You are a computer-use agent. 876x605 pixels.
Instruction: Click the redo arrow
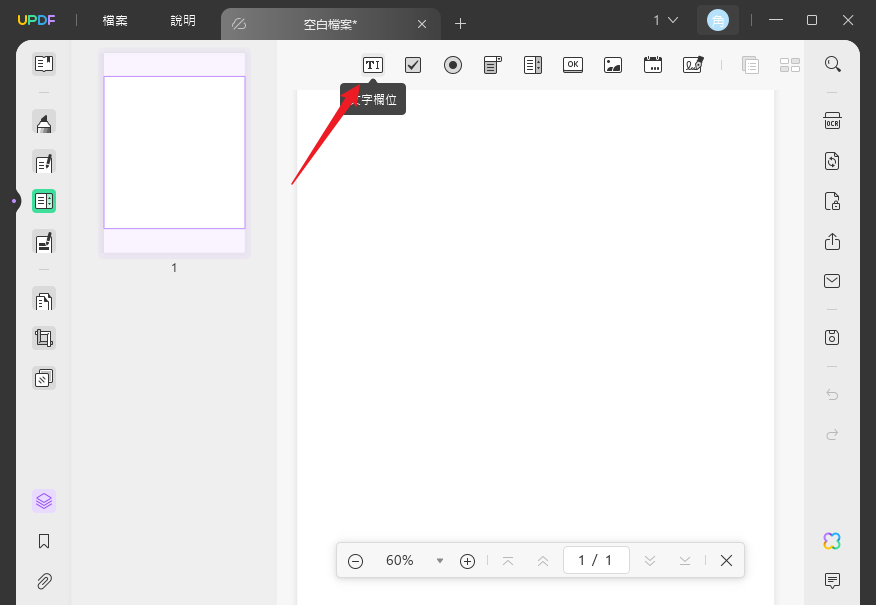(832, 435)
